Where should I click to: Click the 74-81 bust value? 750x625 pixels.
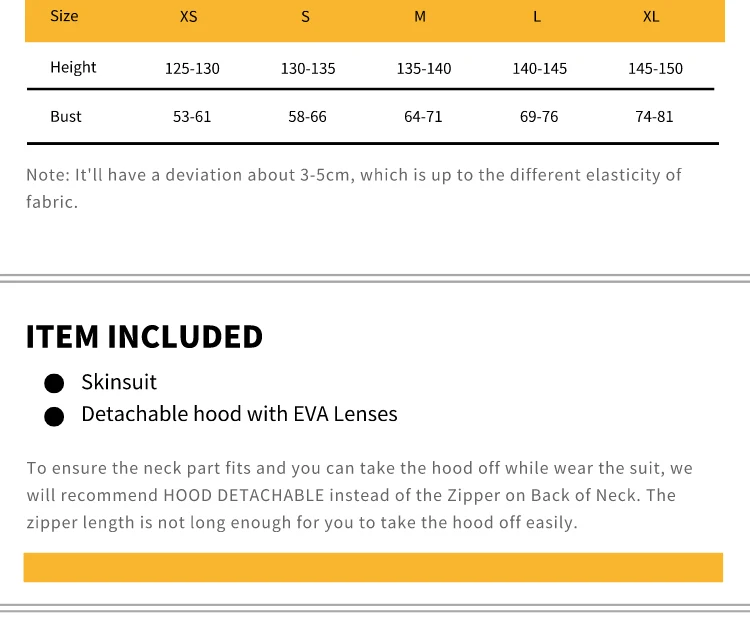pyautogui.click(x=654, y=117)
